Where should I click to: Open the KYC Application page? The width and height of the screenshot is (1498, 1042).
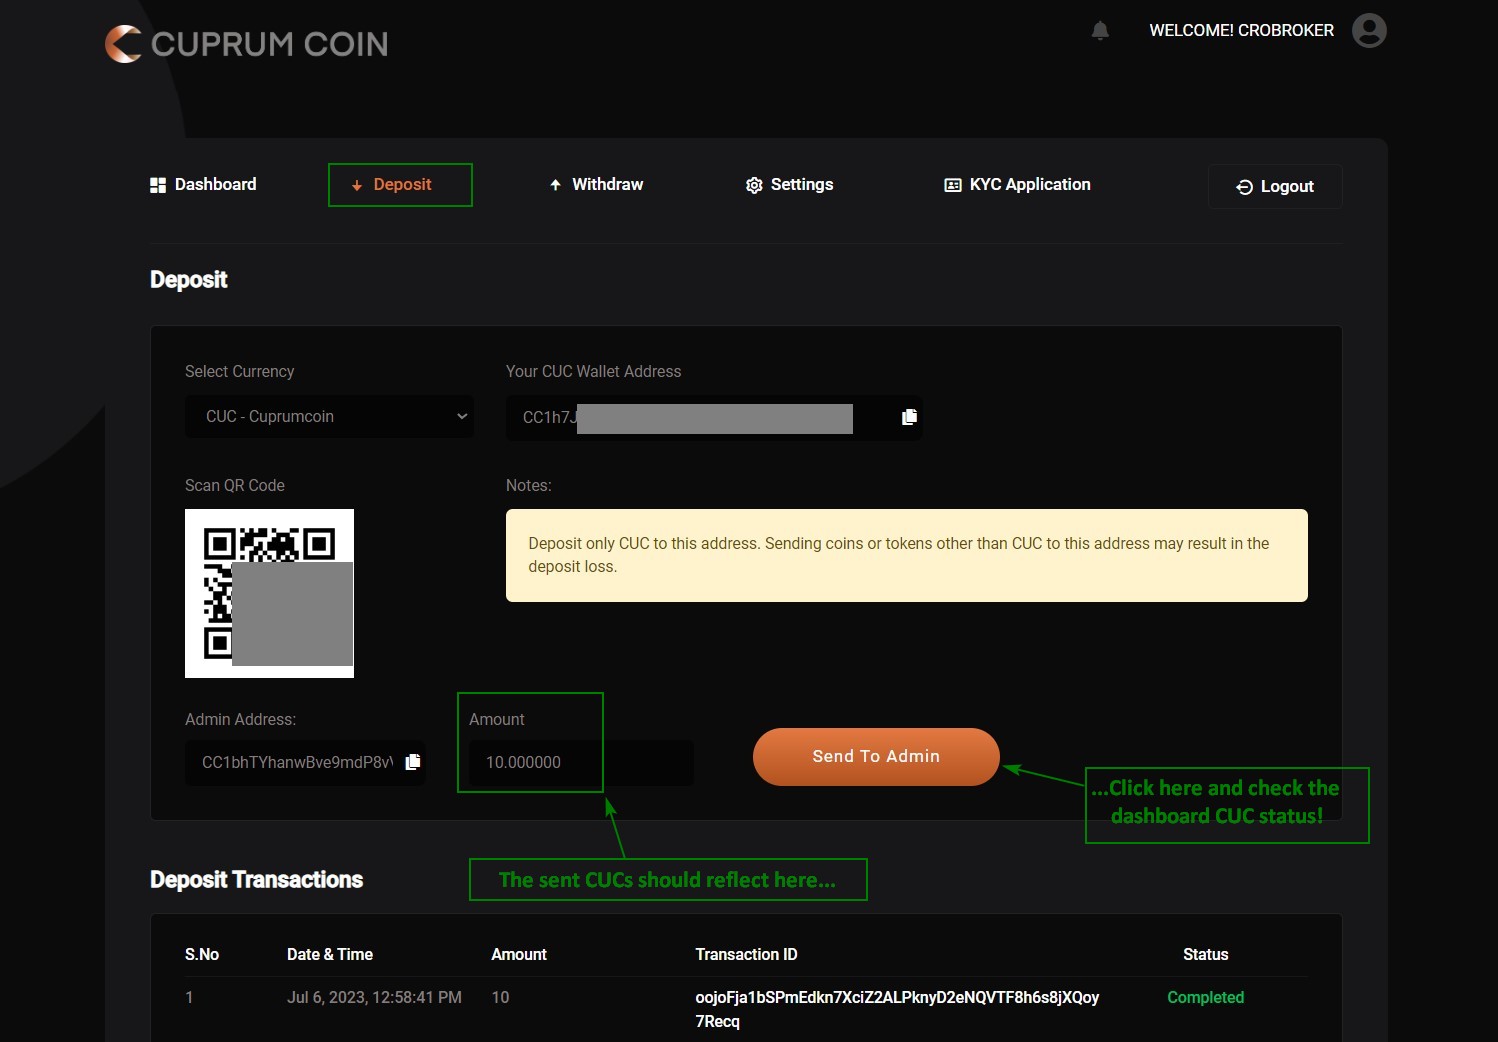point(1029,185)
